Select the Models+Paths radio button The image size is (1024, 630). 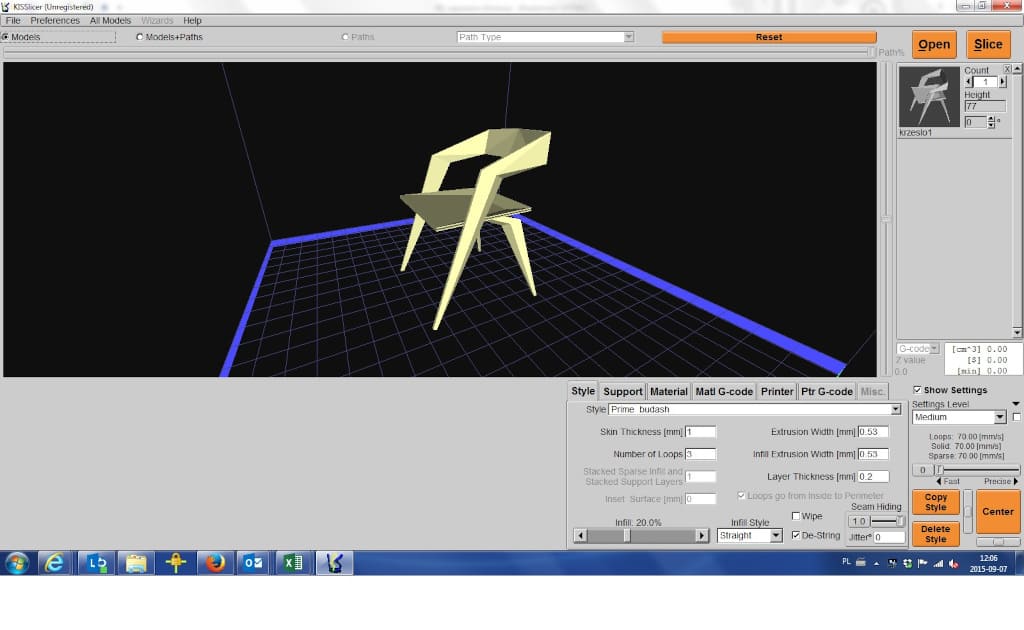(139, 37)
